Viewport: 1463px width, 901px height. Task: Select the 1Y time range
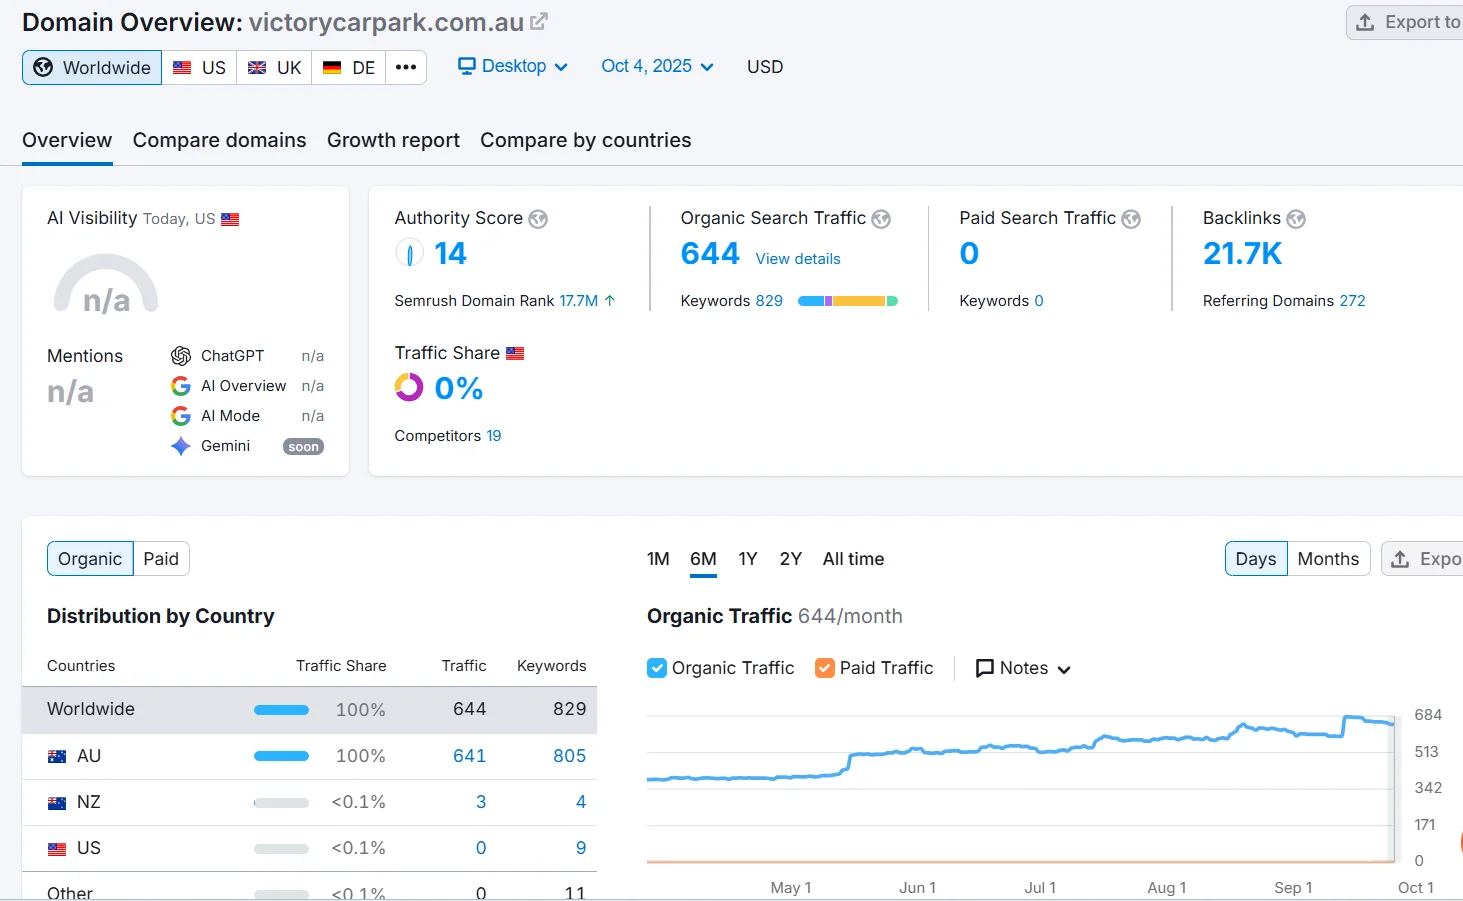[x=748, y=559]
